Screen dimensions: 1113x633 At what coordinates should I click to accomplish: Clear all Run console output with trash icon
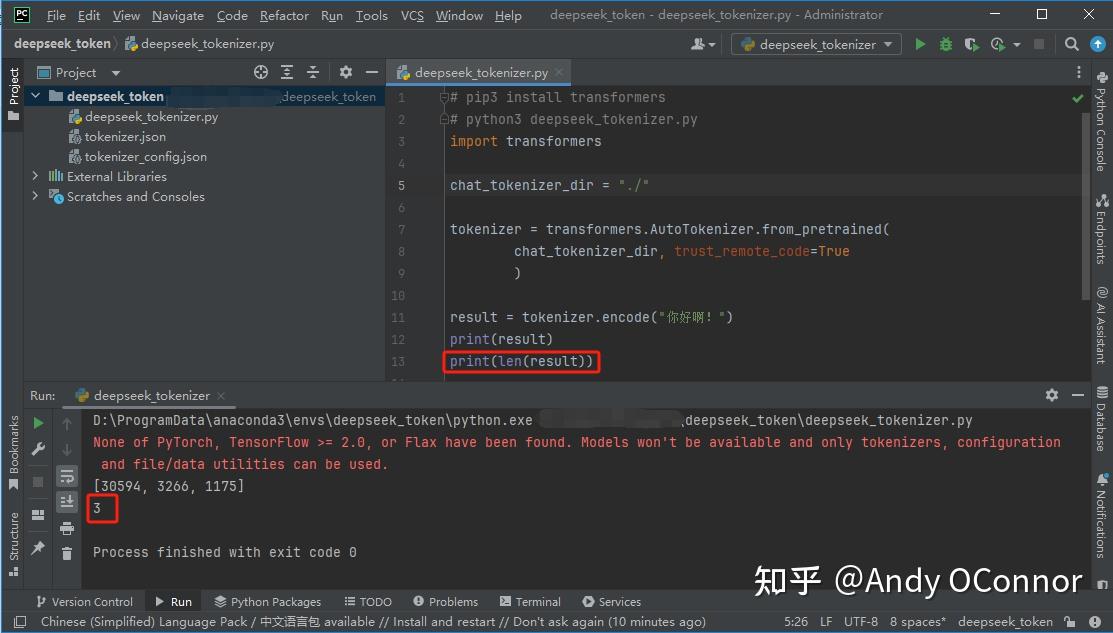[67, 554]
